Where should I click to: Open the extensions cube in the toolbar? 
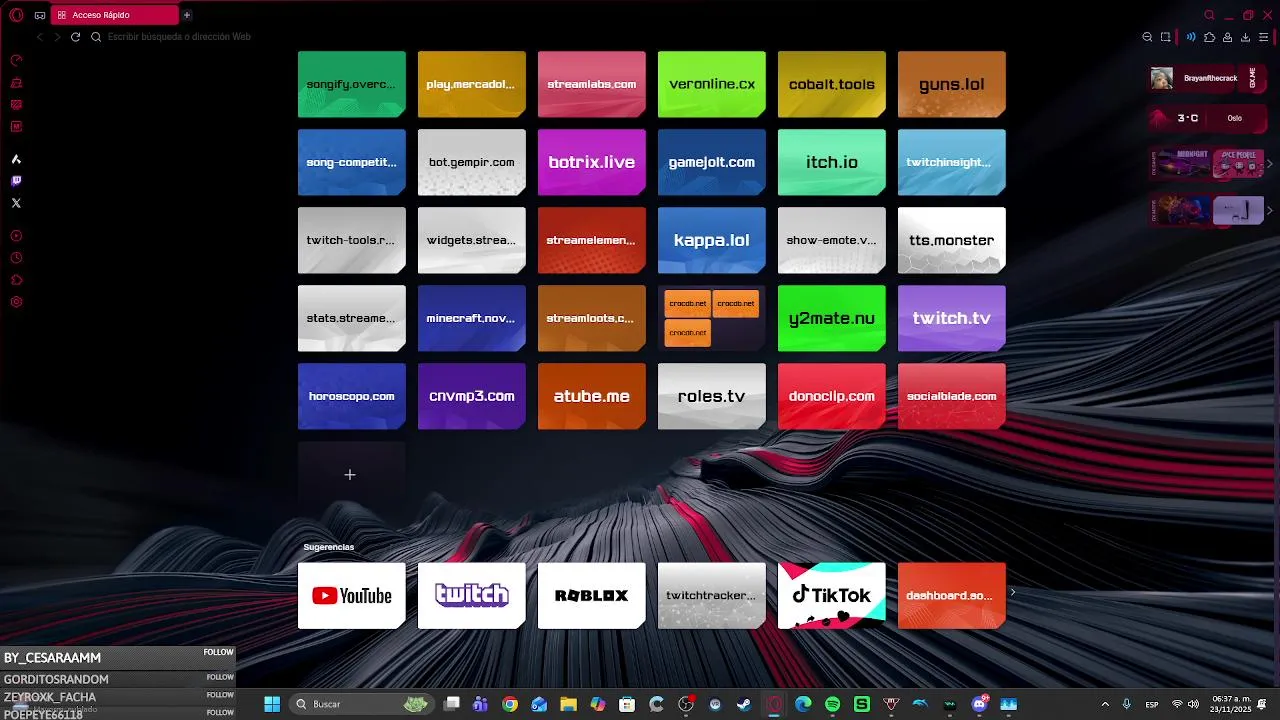[x=1209, y=37]
